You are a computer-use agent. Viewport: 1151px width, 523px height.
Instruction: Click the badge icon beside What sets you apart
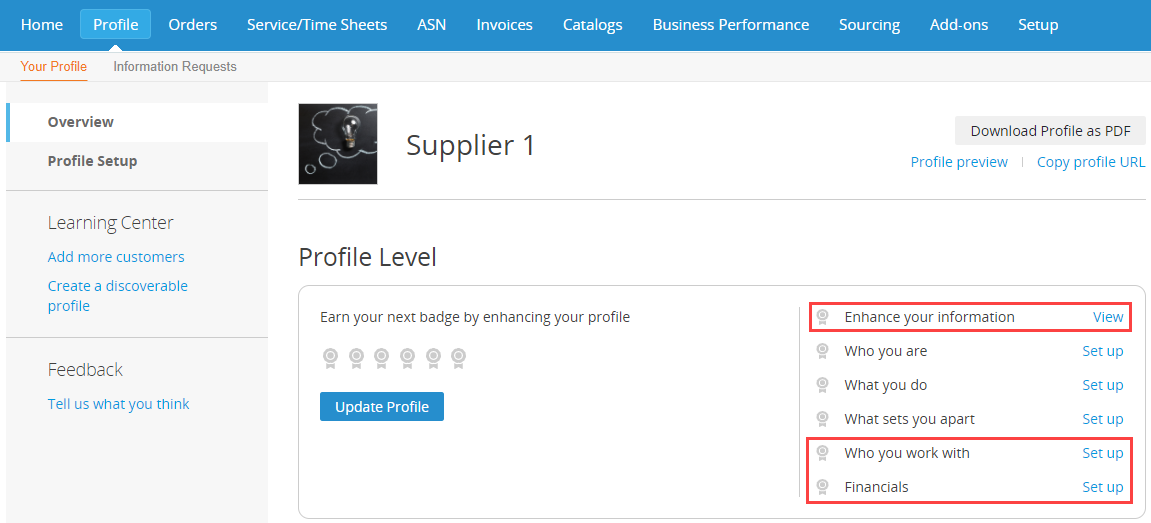pos(823,419)
